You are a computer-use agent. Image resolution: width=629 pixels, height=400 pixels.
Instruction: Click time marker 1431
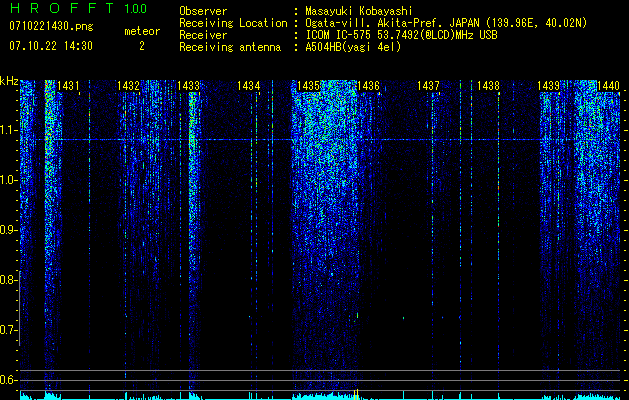click(68, 85)
